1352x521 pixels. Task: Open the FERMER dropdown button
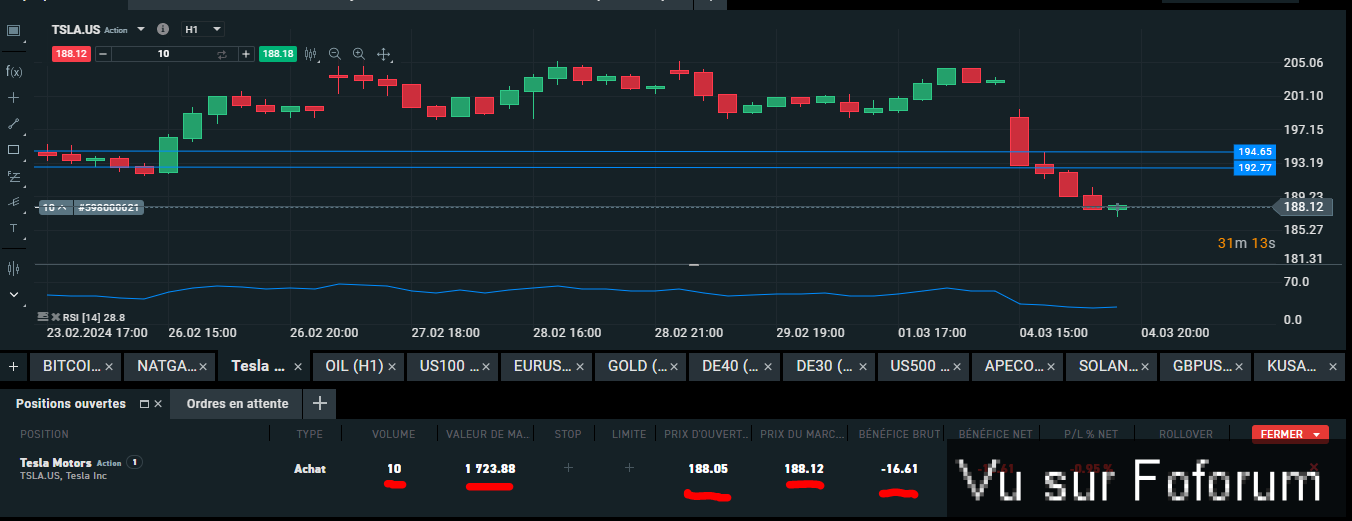(x=1289, y=434)
